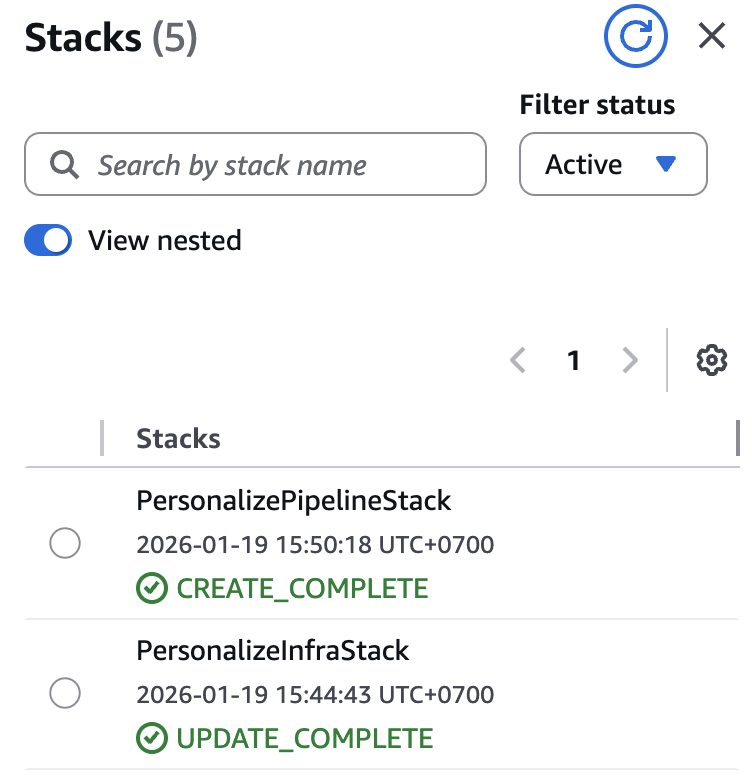The width and height of the screenshot is (752, 780).
Task: Select page number 1
Action: pyautogui.click(x=574, y=360)
